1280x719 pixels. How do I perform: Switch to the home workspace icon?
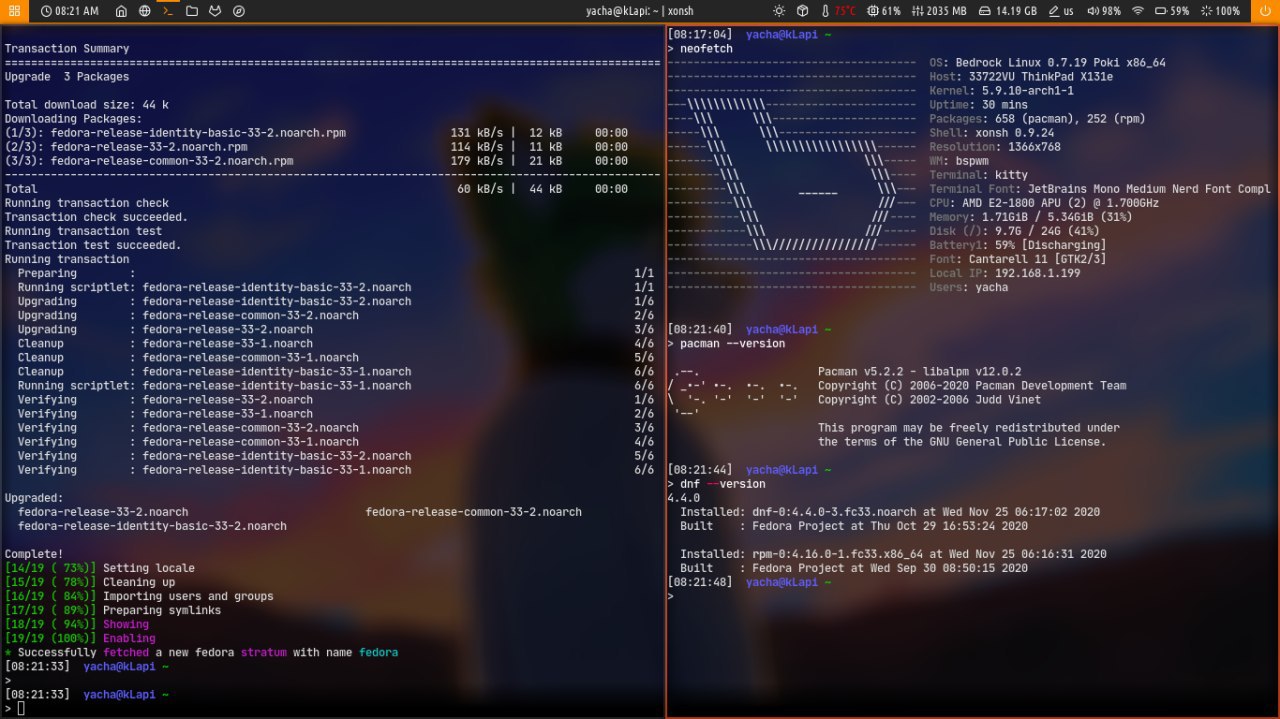point(121,11)
